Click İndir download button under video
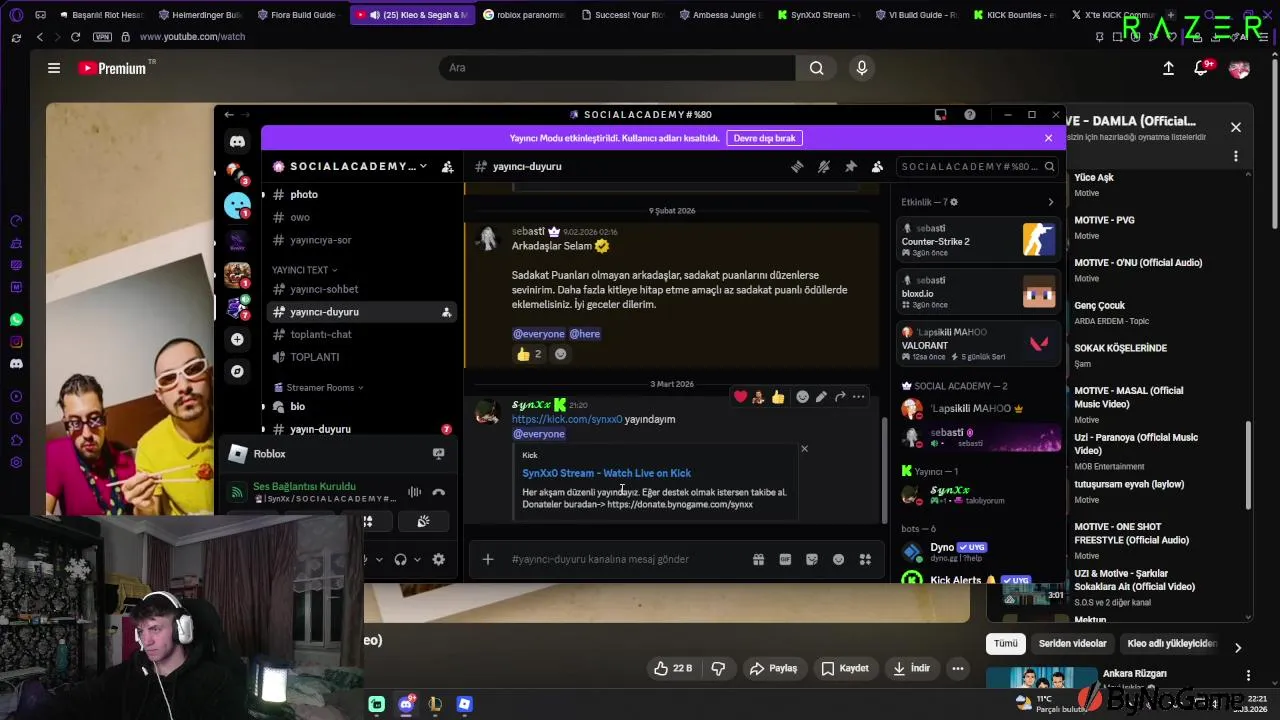This screenshot has height=720, width=1280. coord(912,668)
